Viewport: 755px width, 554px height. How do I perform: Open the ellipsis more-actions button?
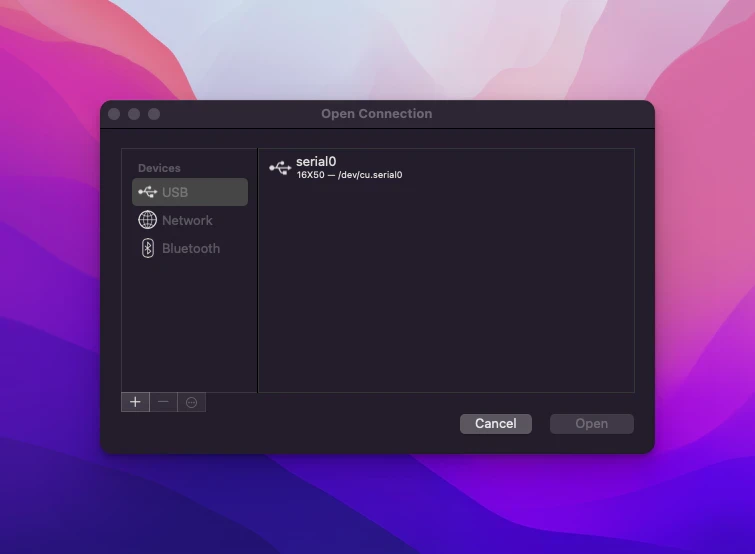coord(191,402)
